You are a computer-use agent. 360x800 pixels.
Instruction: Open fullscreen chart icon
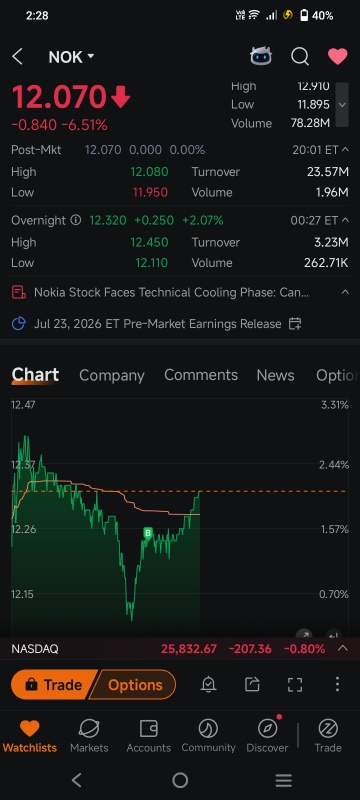coord(295,685)
